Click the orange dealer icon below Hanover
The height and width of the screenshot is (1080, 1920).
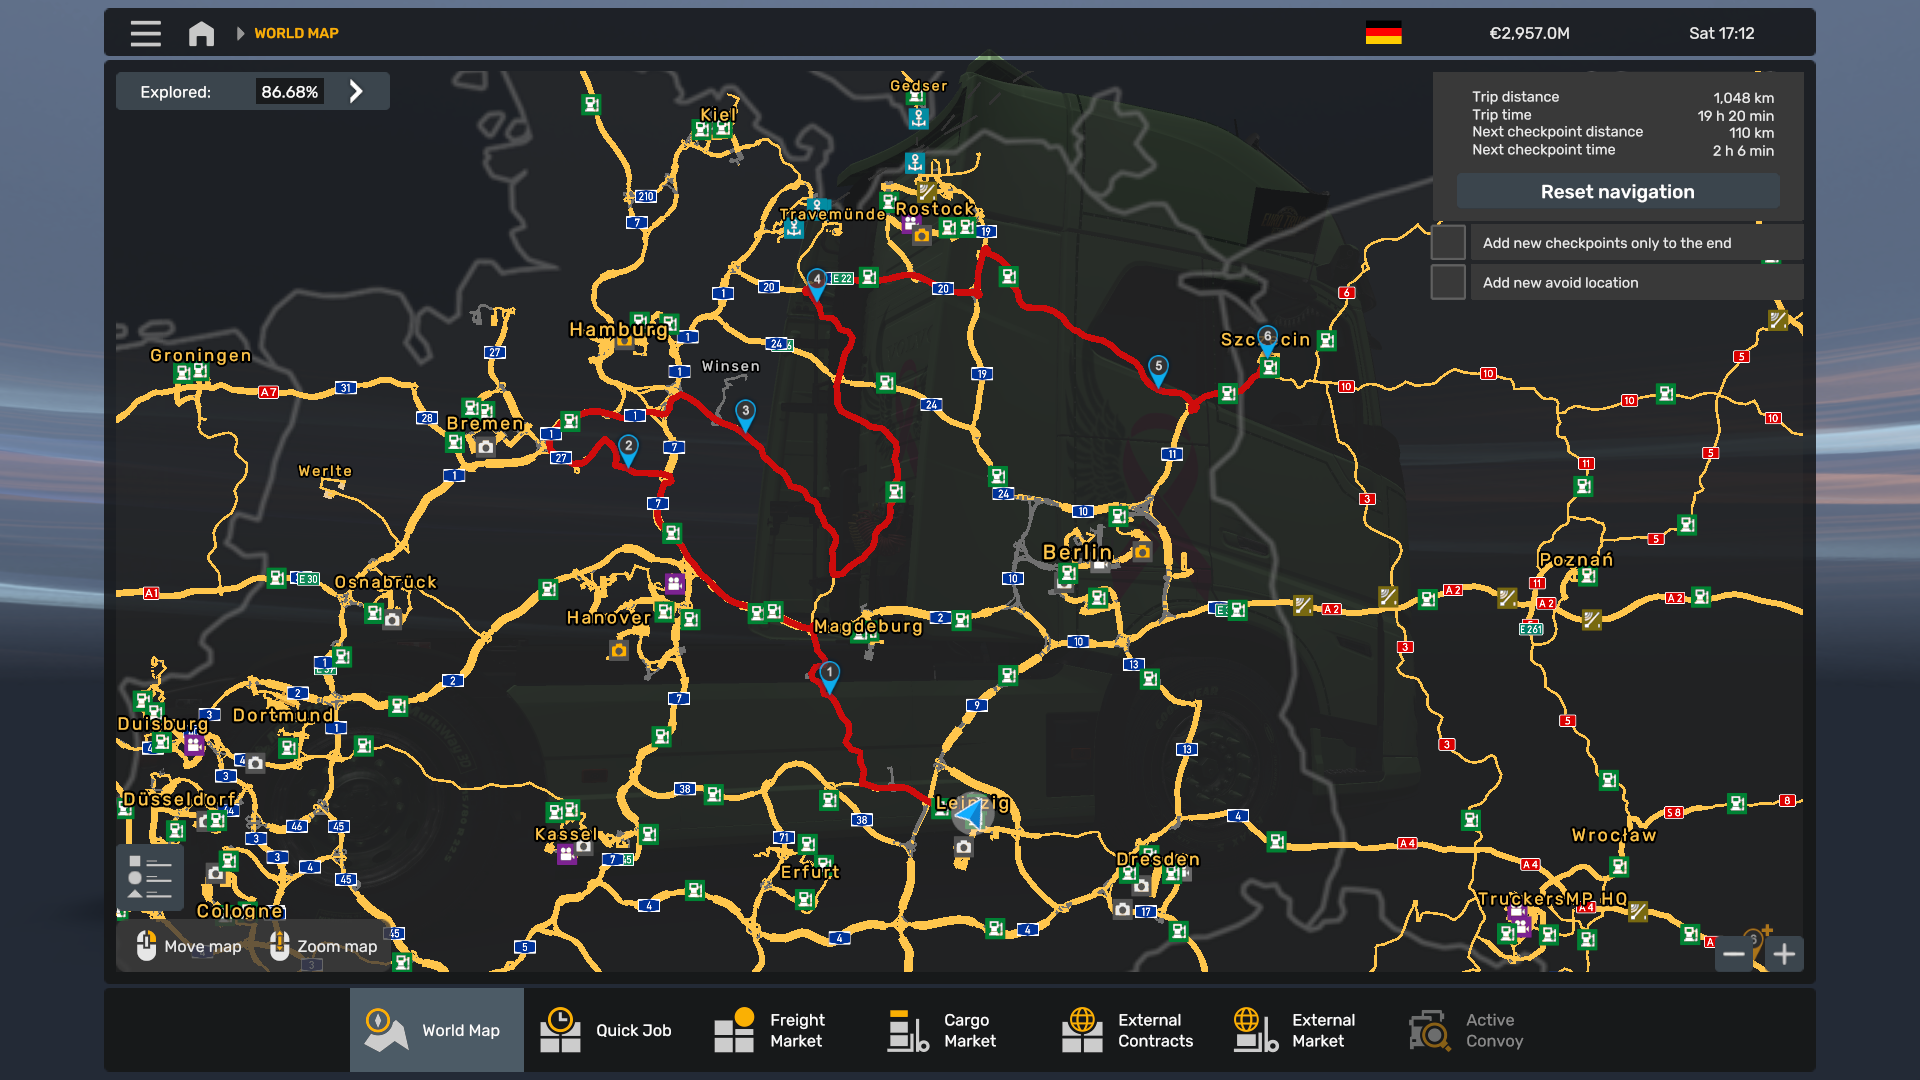[x=619, y=651]
